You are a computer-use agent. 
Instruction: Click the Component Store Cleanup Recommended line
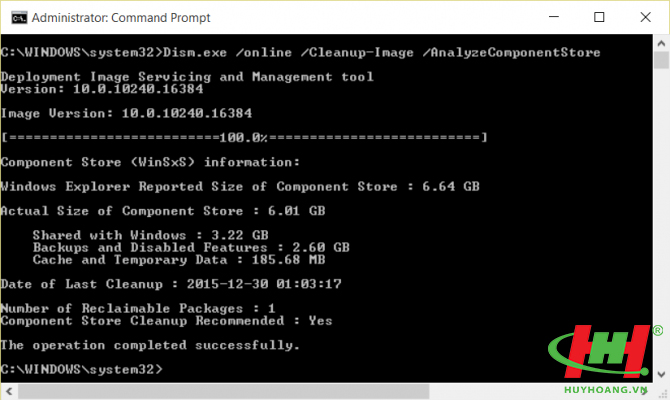pyautogui.click(x=167, y=321)
